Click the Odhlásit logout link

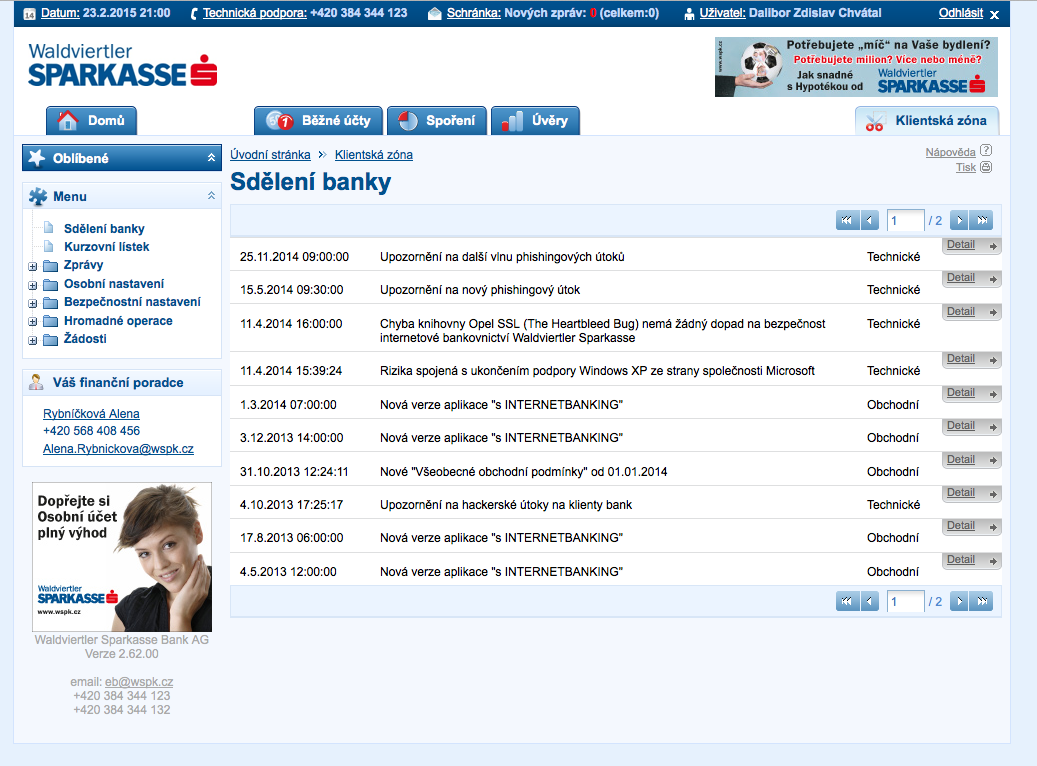pyautogui.click(x=961, y=13)
